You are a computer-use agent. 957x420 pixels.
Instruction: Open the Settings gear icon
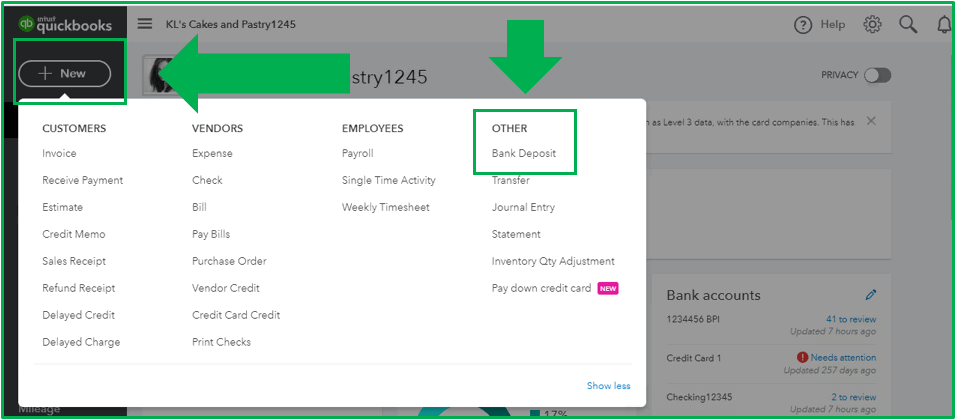[872, 24]
